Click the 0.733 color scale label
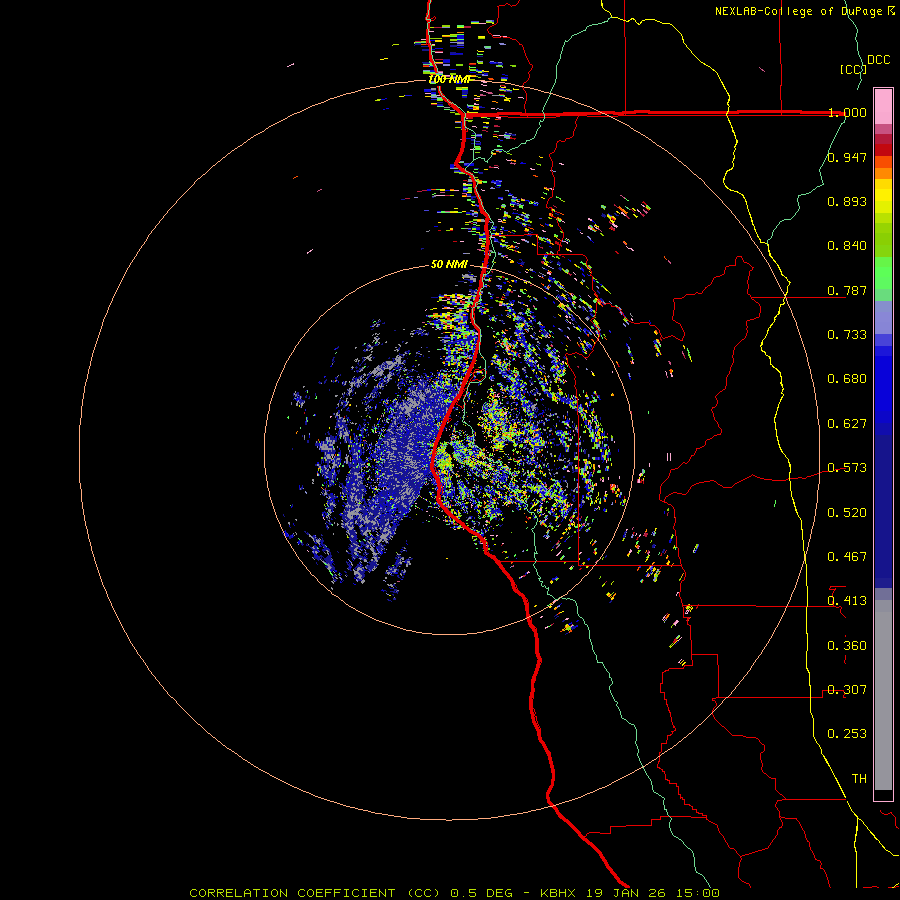 847,335
